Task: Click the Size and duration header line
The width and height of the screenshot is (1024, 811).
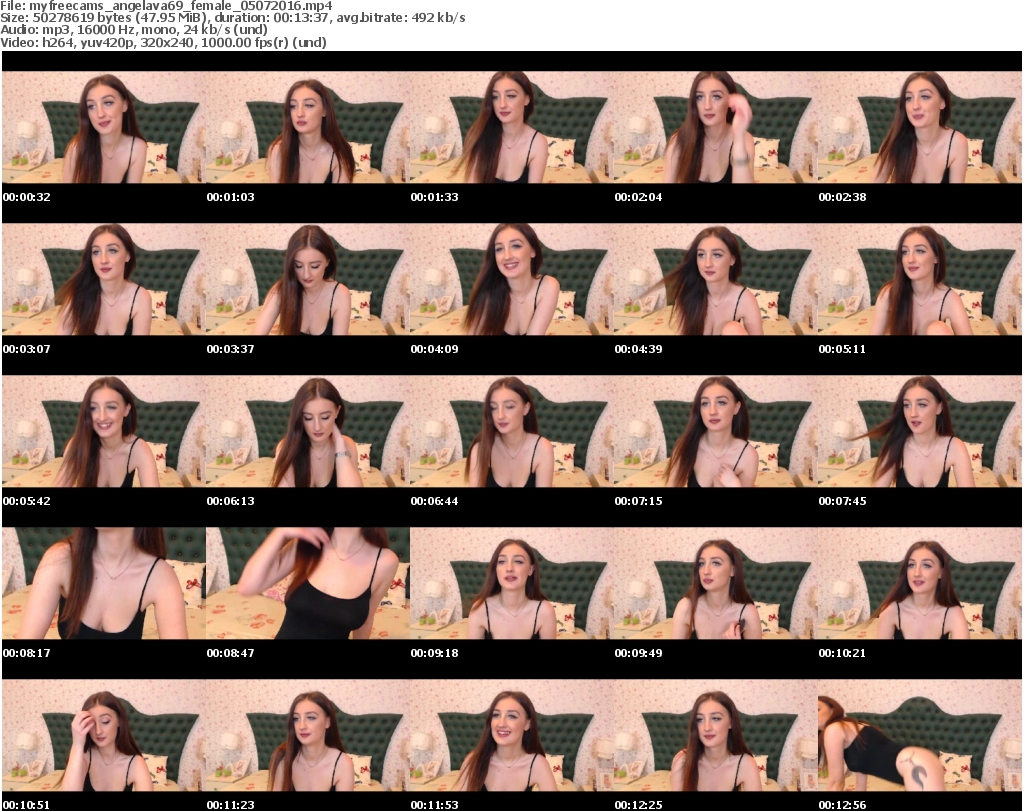Action: point(232,18)
